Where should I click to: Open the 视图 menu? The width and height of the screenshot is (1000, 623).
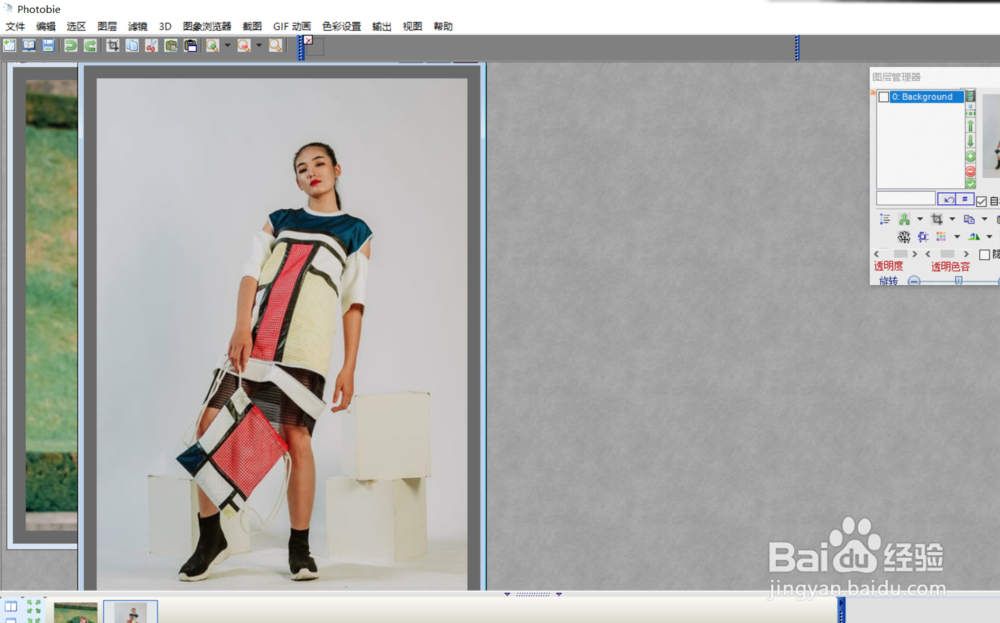click(413, 26)
